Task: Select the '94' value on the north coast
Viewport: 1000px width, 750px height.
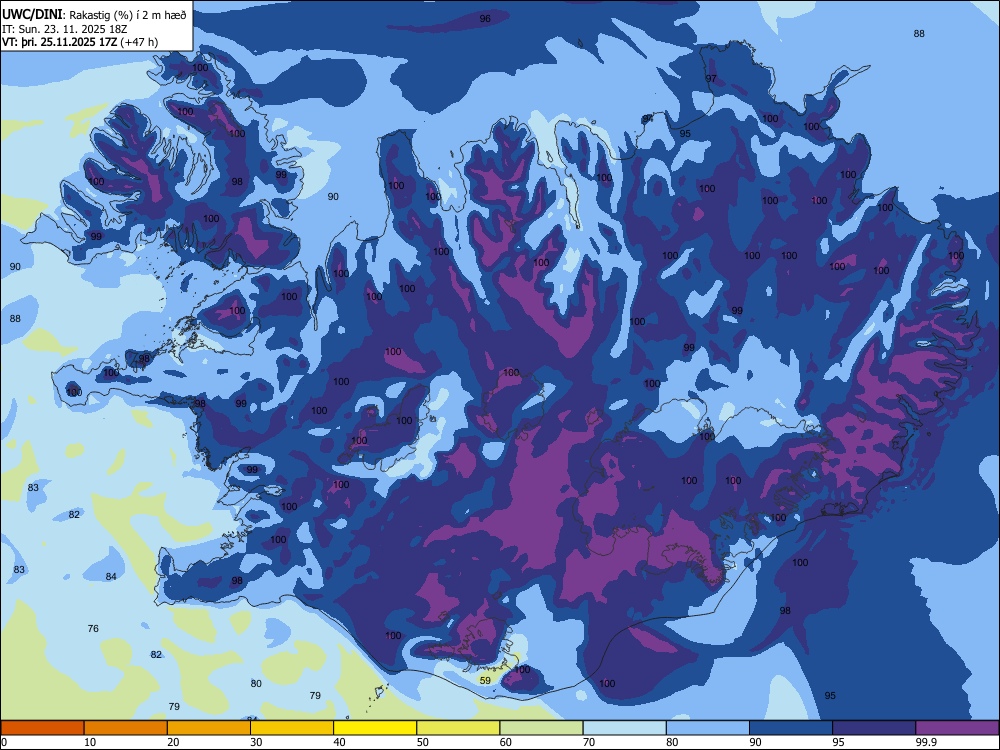Action: click(647, 118)
